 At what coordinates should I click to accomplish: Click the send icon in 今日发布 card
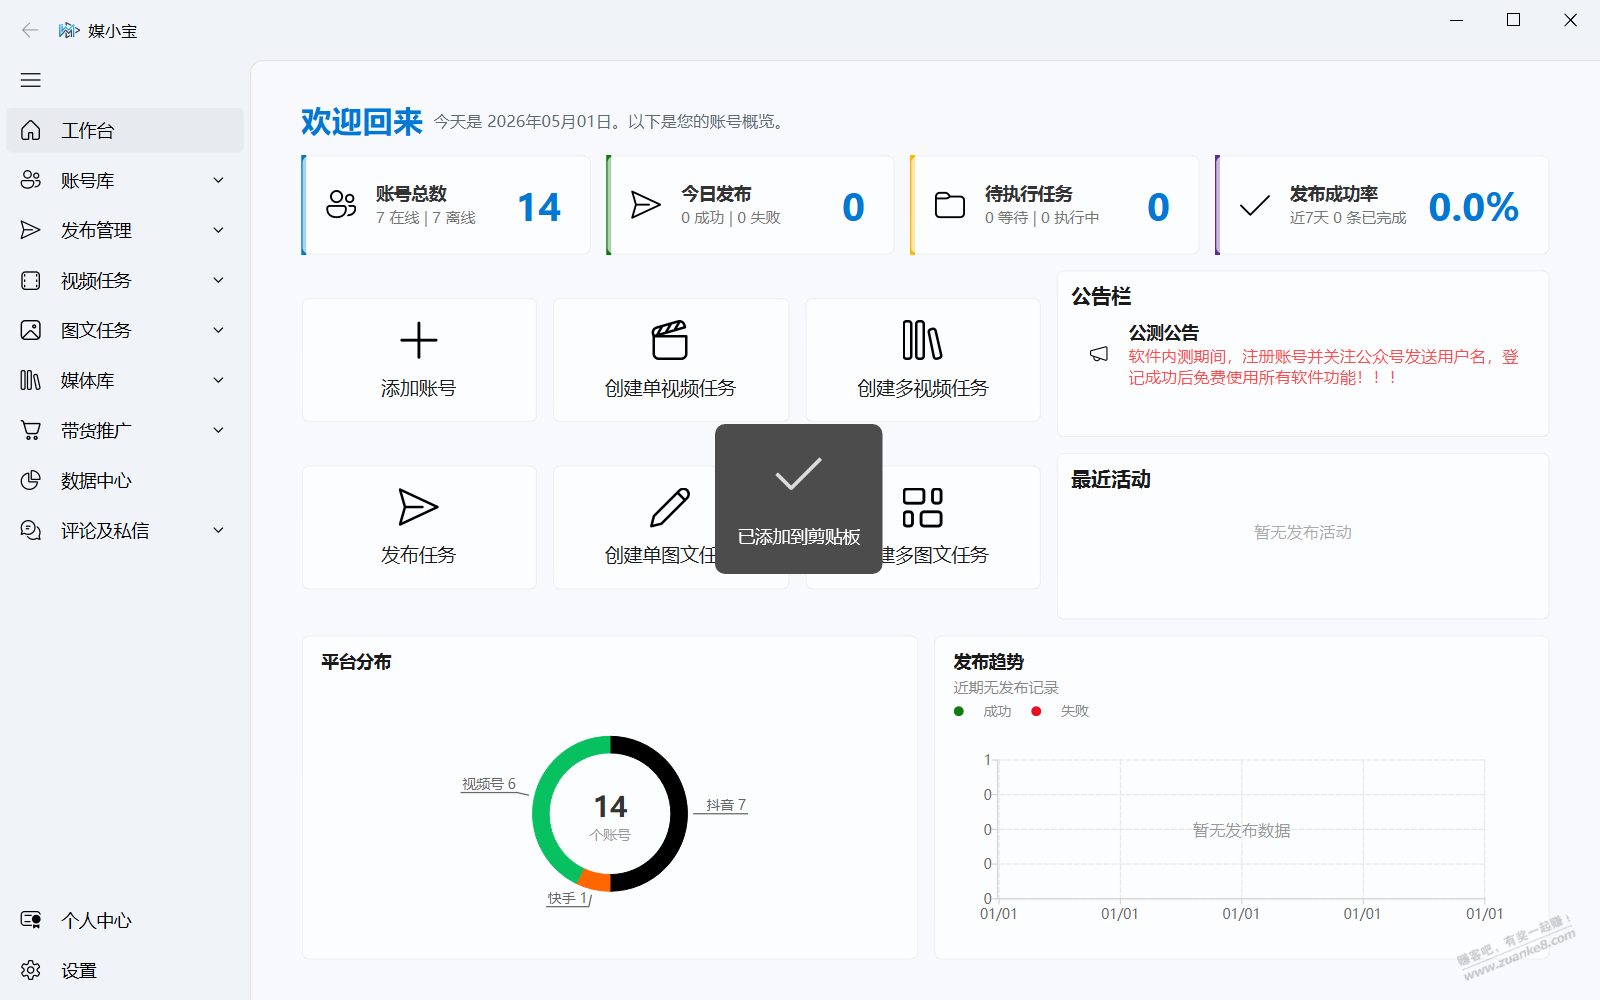646,205
